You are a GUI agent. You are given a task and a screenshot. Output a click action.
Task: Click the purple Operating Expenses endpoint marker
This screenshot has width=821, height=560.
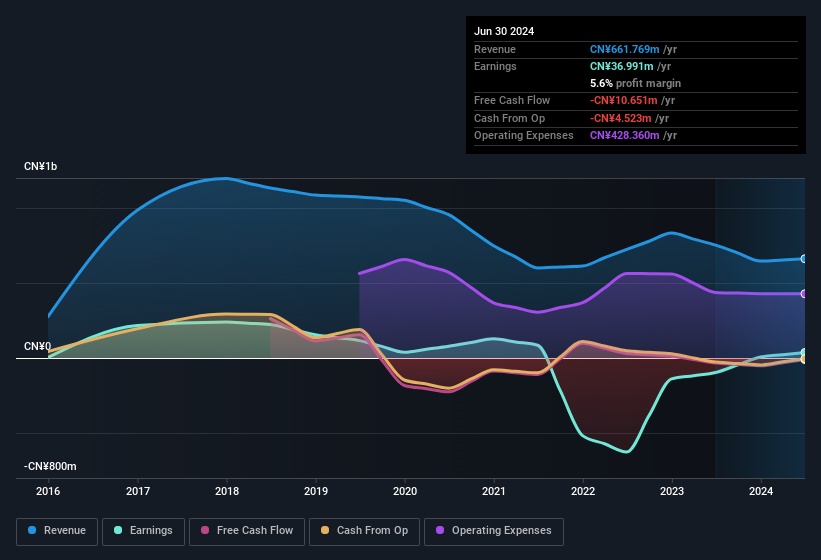pyautogui.click(x=804, y=294)
